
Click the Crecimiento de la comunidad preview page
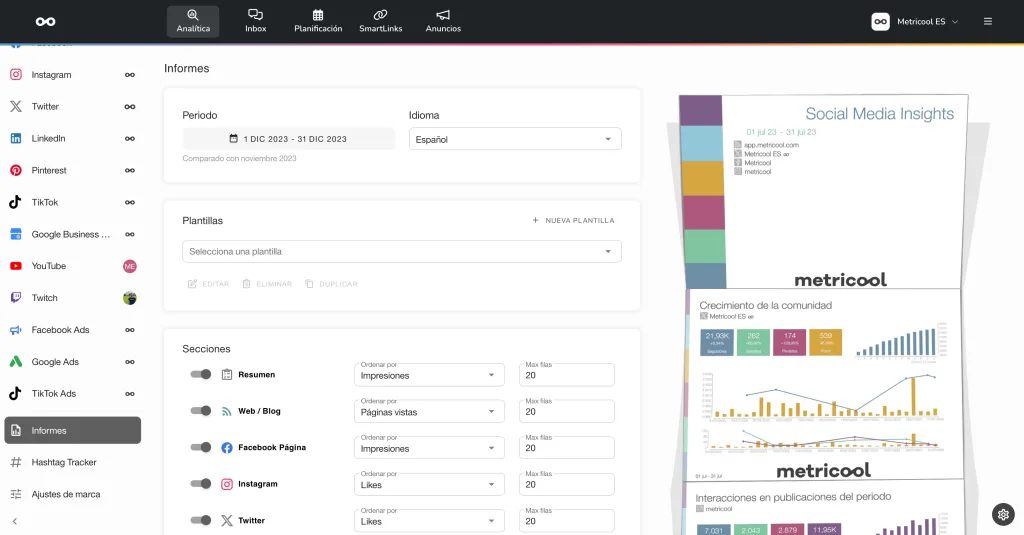[x=824, y=385]
